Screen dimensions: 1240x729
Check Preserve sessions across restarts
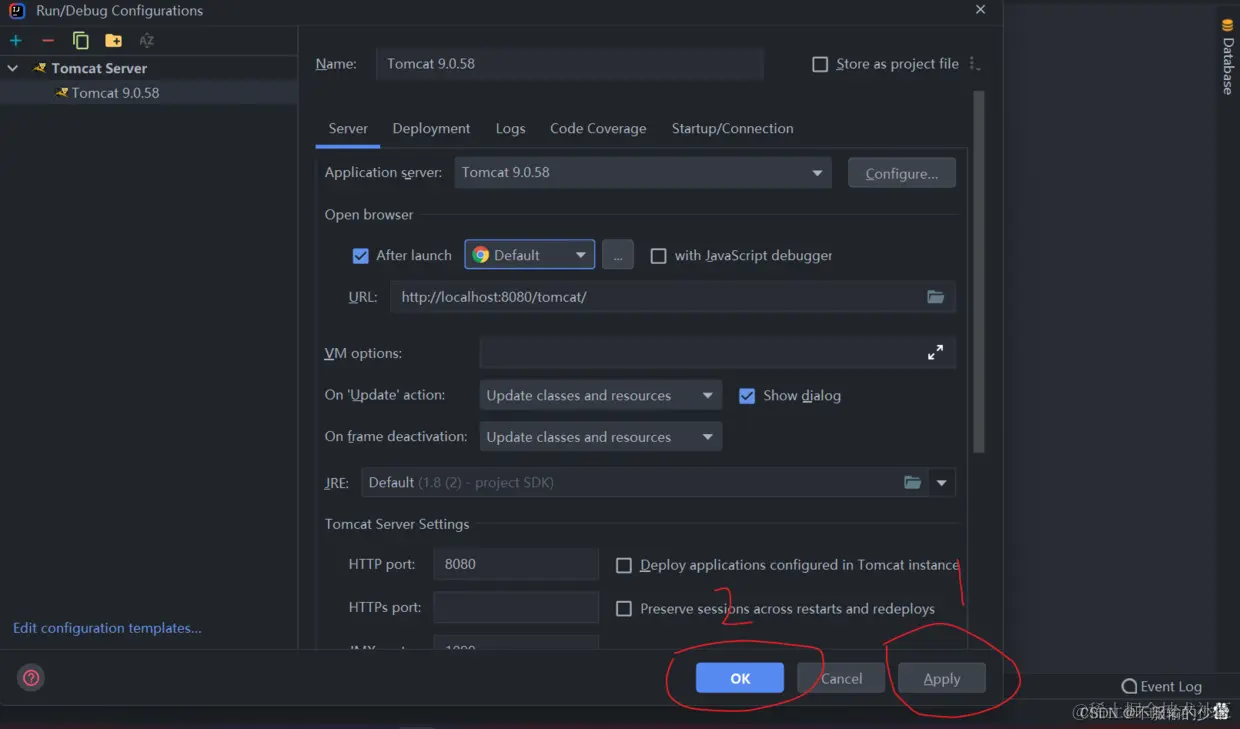point(624,609)
